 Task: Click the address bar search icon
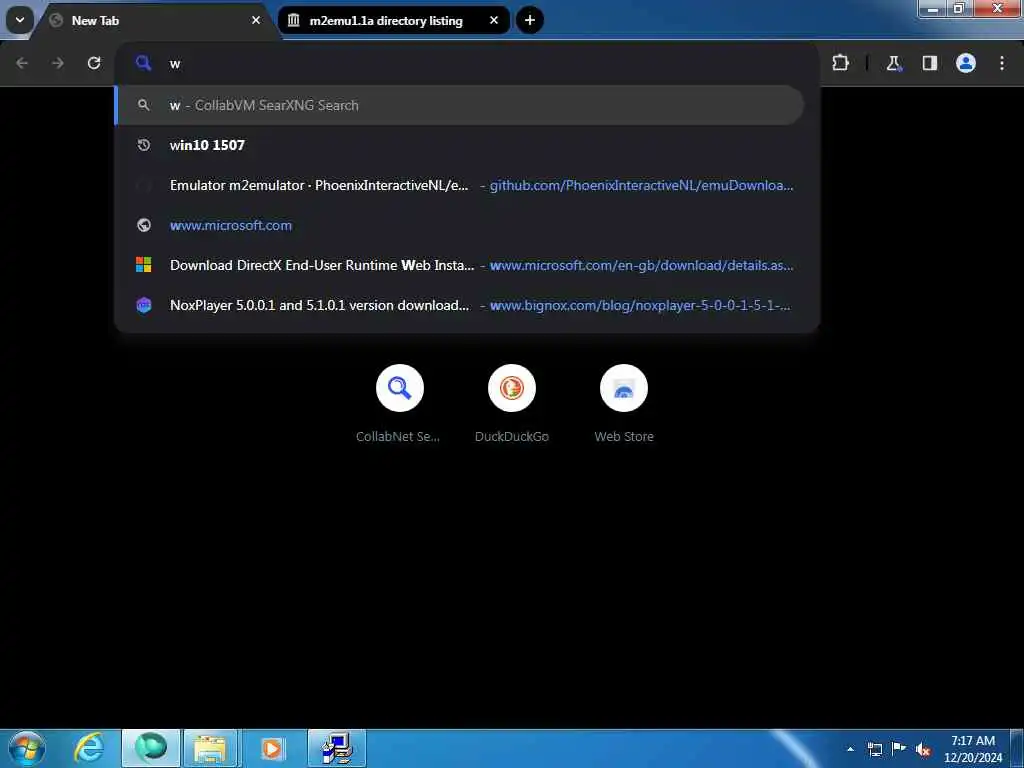coord(144,63)
